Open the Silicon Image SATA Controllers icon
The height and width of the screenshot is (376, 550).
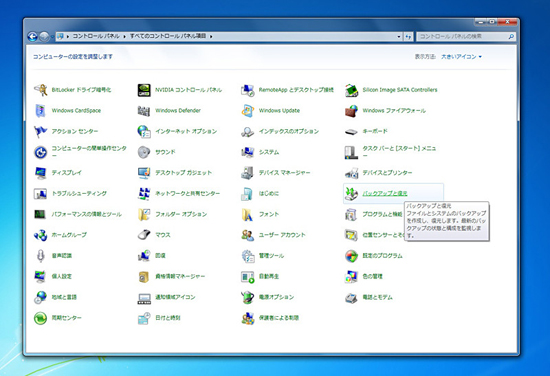(351, 90)
